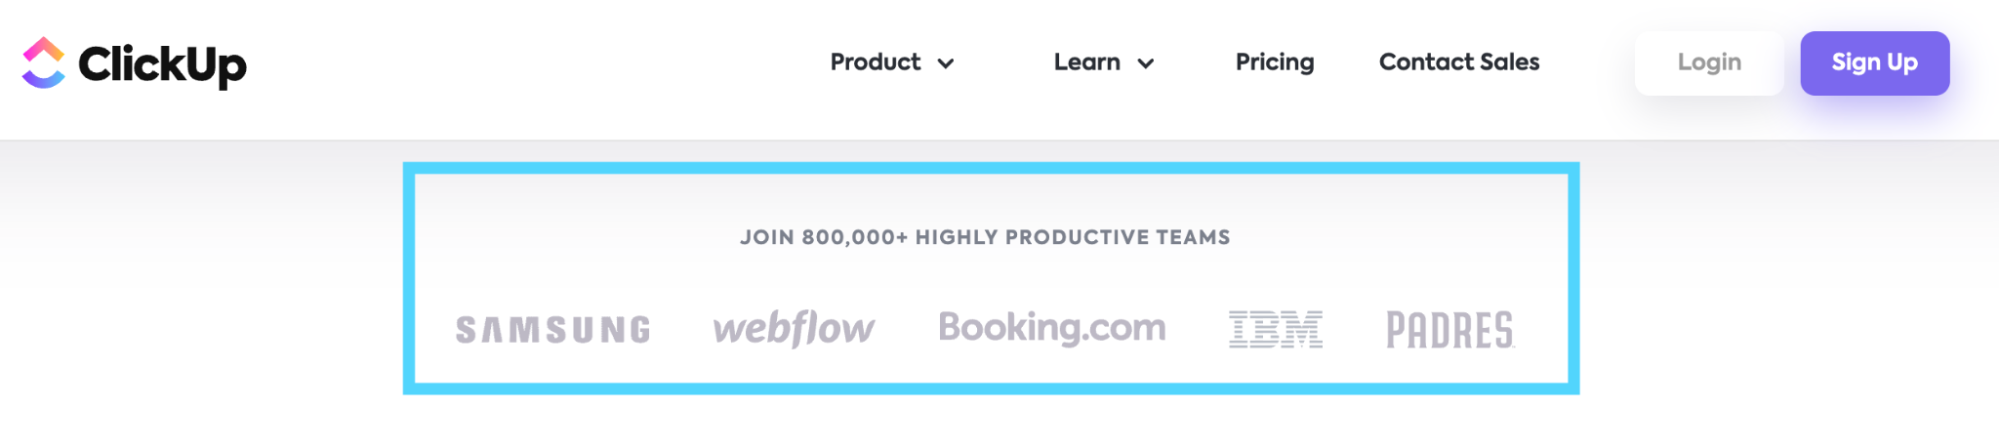Click the striped IBM logo
Viewport: 1999px width, 421px height.
click(1276, 329)
